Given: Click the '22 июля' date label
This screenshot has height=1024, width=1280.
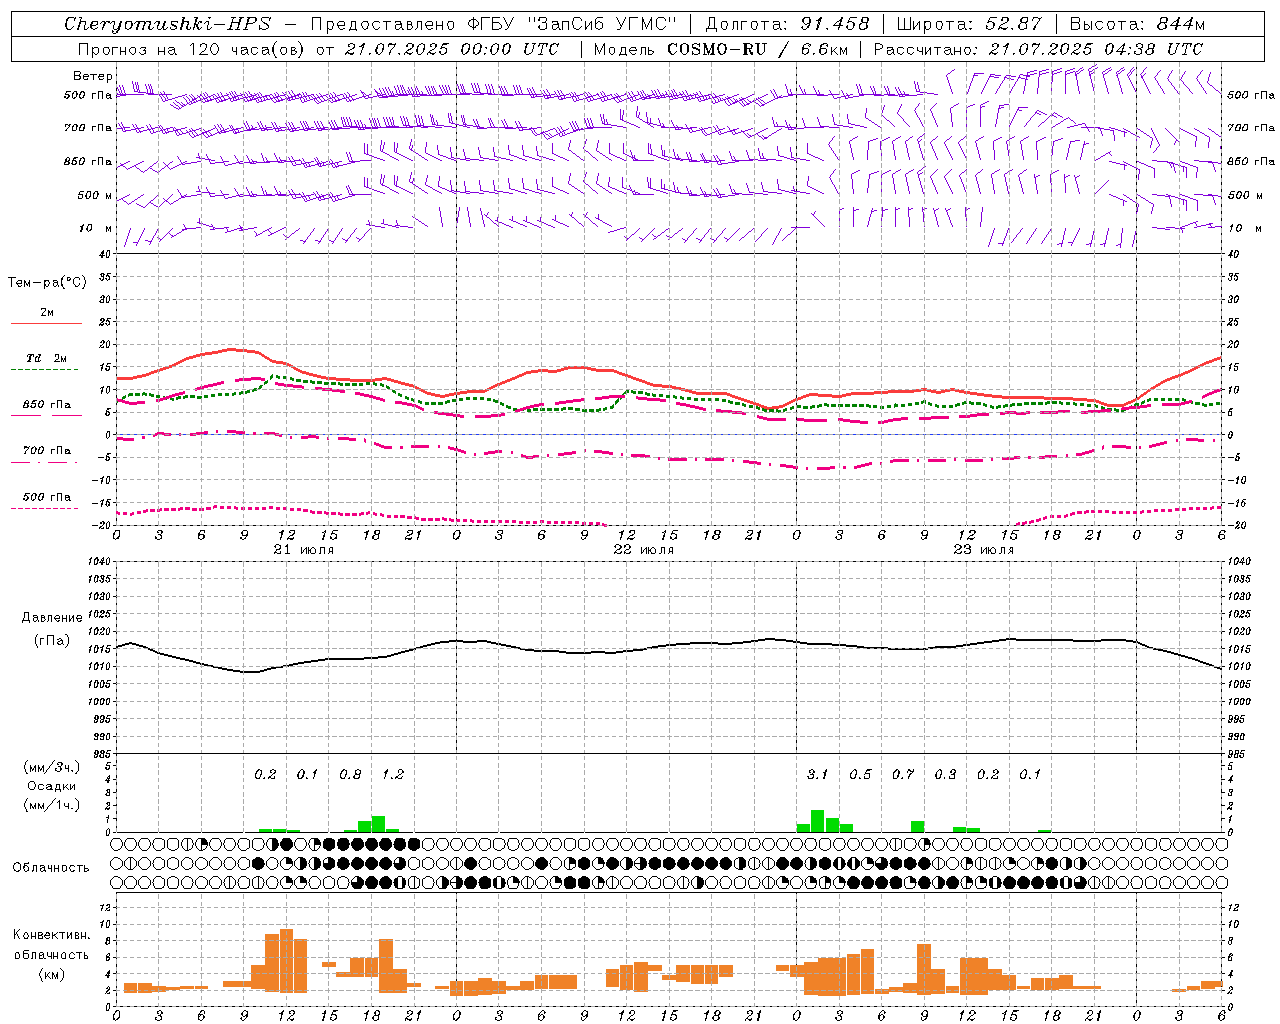Looking at the screenshot, I should tap(644, 550).
